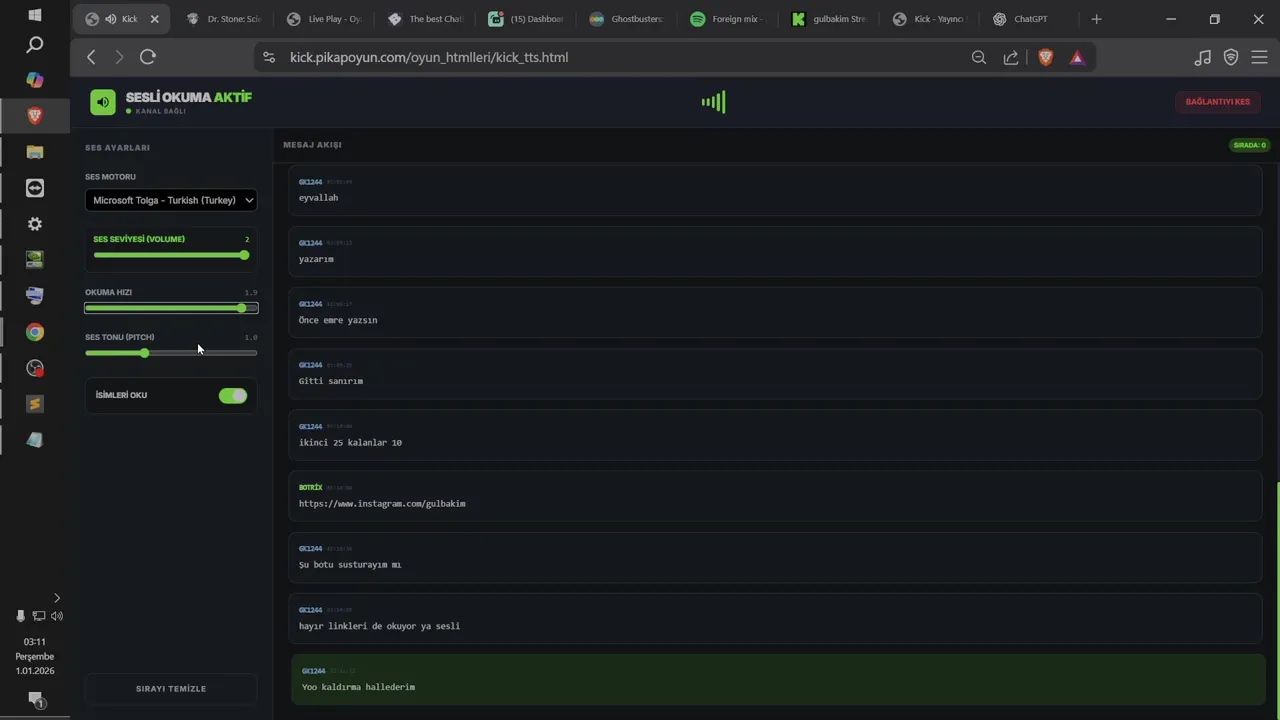The height and width of the screenshot is (720, 1280).
Task: Click the Brave Shields lion icon in address bar
Action: coord(1045,57)
